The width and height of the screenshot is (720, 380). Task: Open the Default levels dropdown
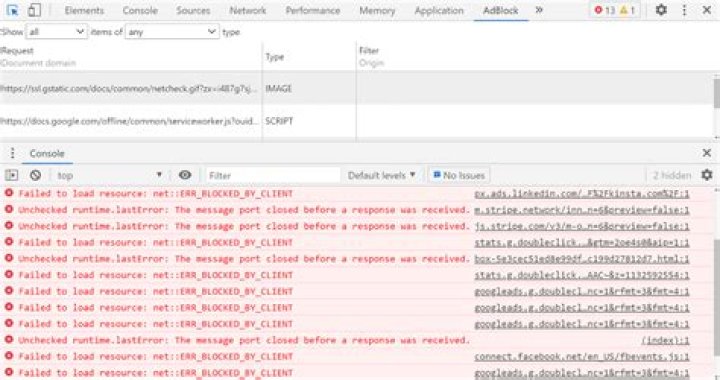(381, 175)
